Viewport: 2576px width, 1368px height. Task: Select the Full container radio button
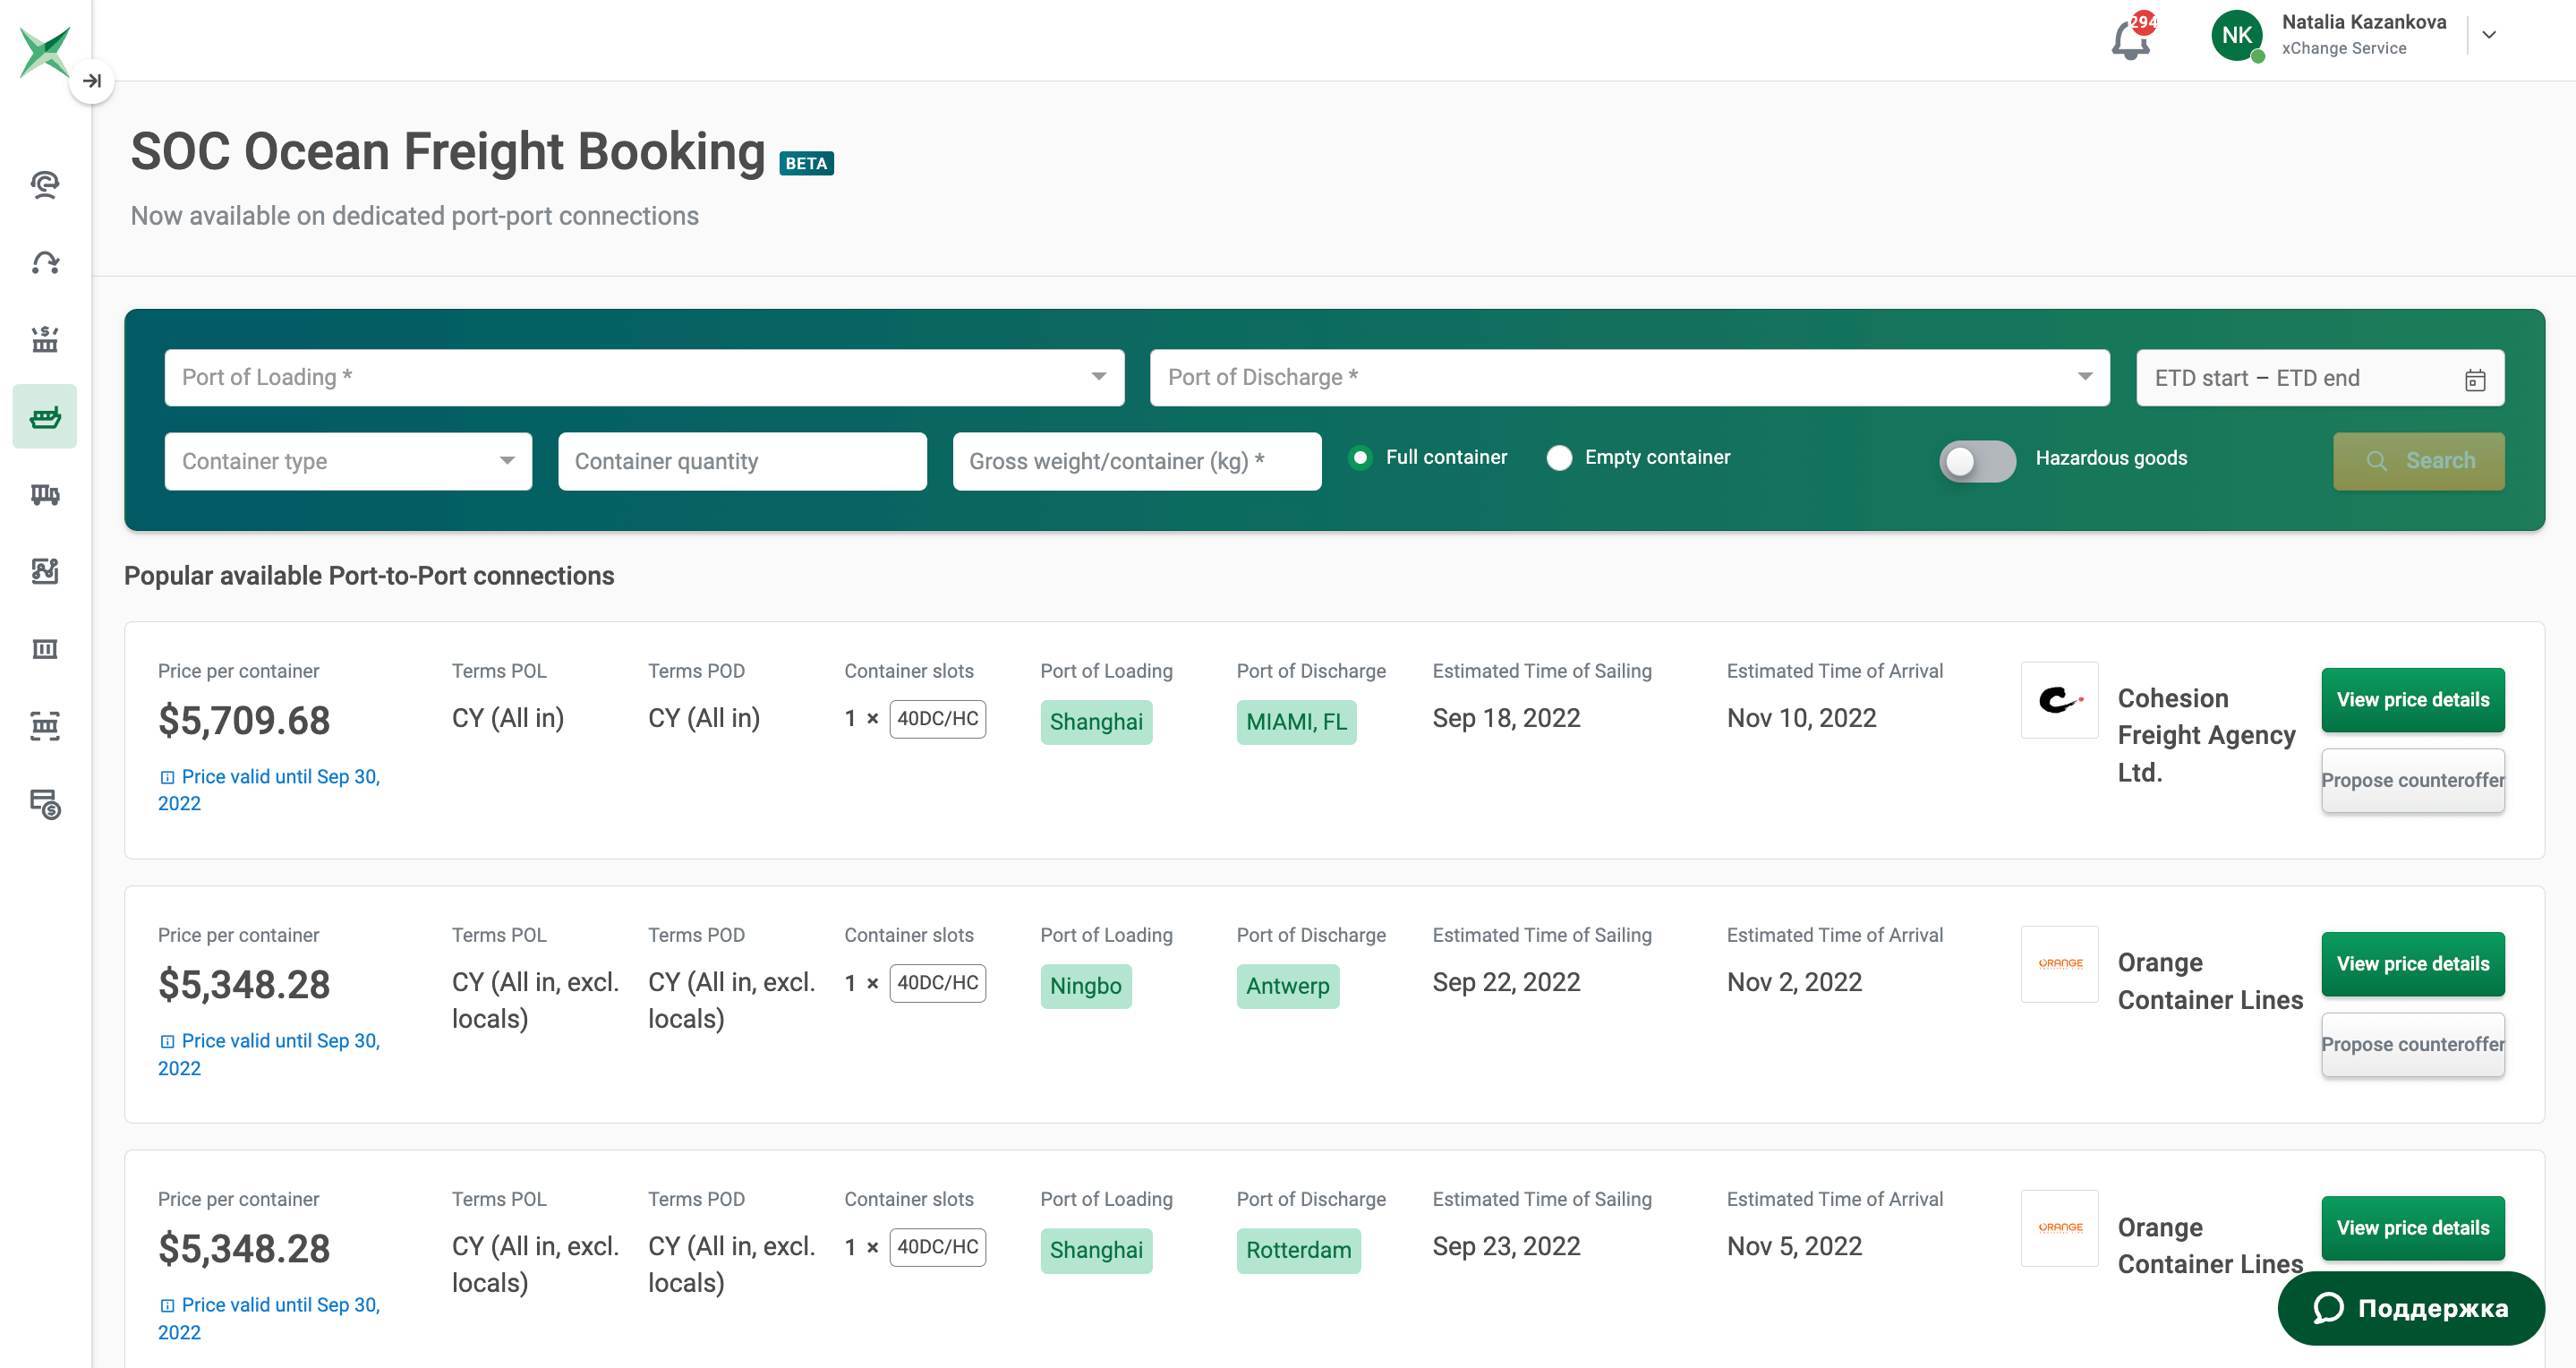tap(1361, 457)
